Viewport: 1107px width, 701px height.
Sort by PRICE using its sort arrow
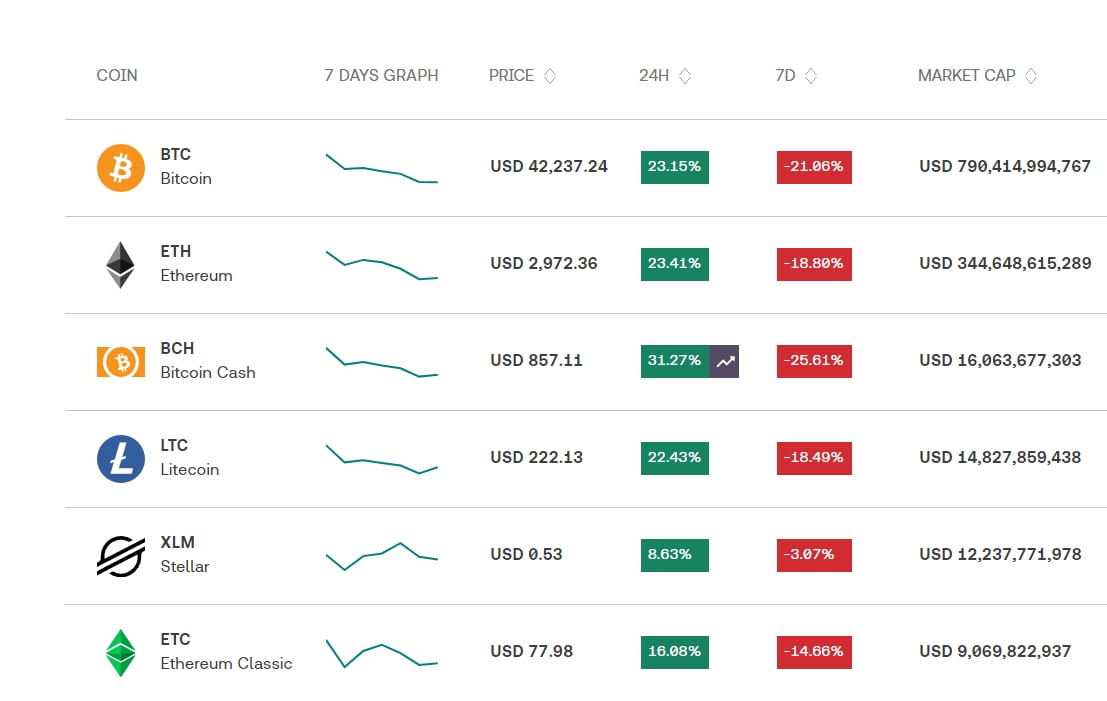pos(550,76)
